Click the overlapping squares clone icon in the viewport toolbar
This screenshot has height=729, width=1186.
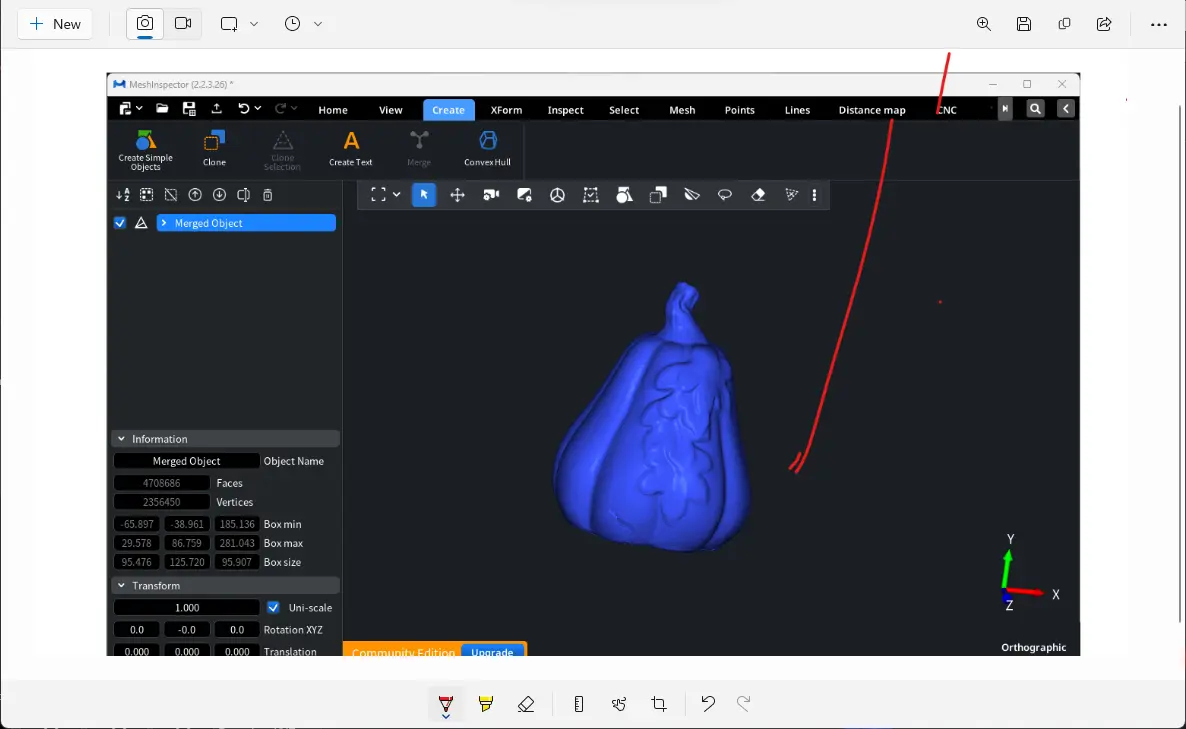(x=658, y=195)
